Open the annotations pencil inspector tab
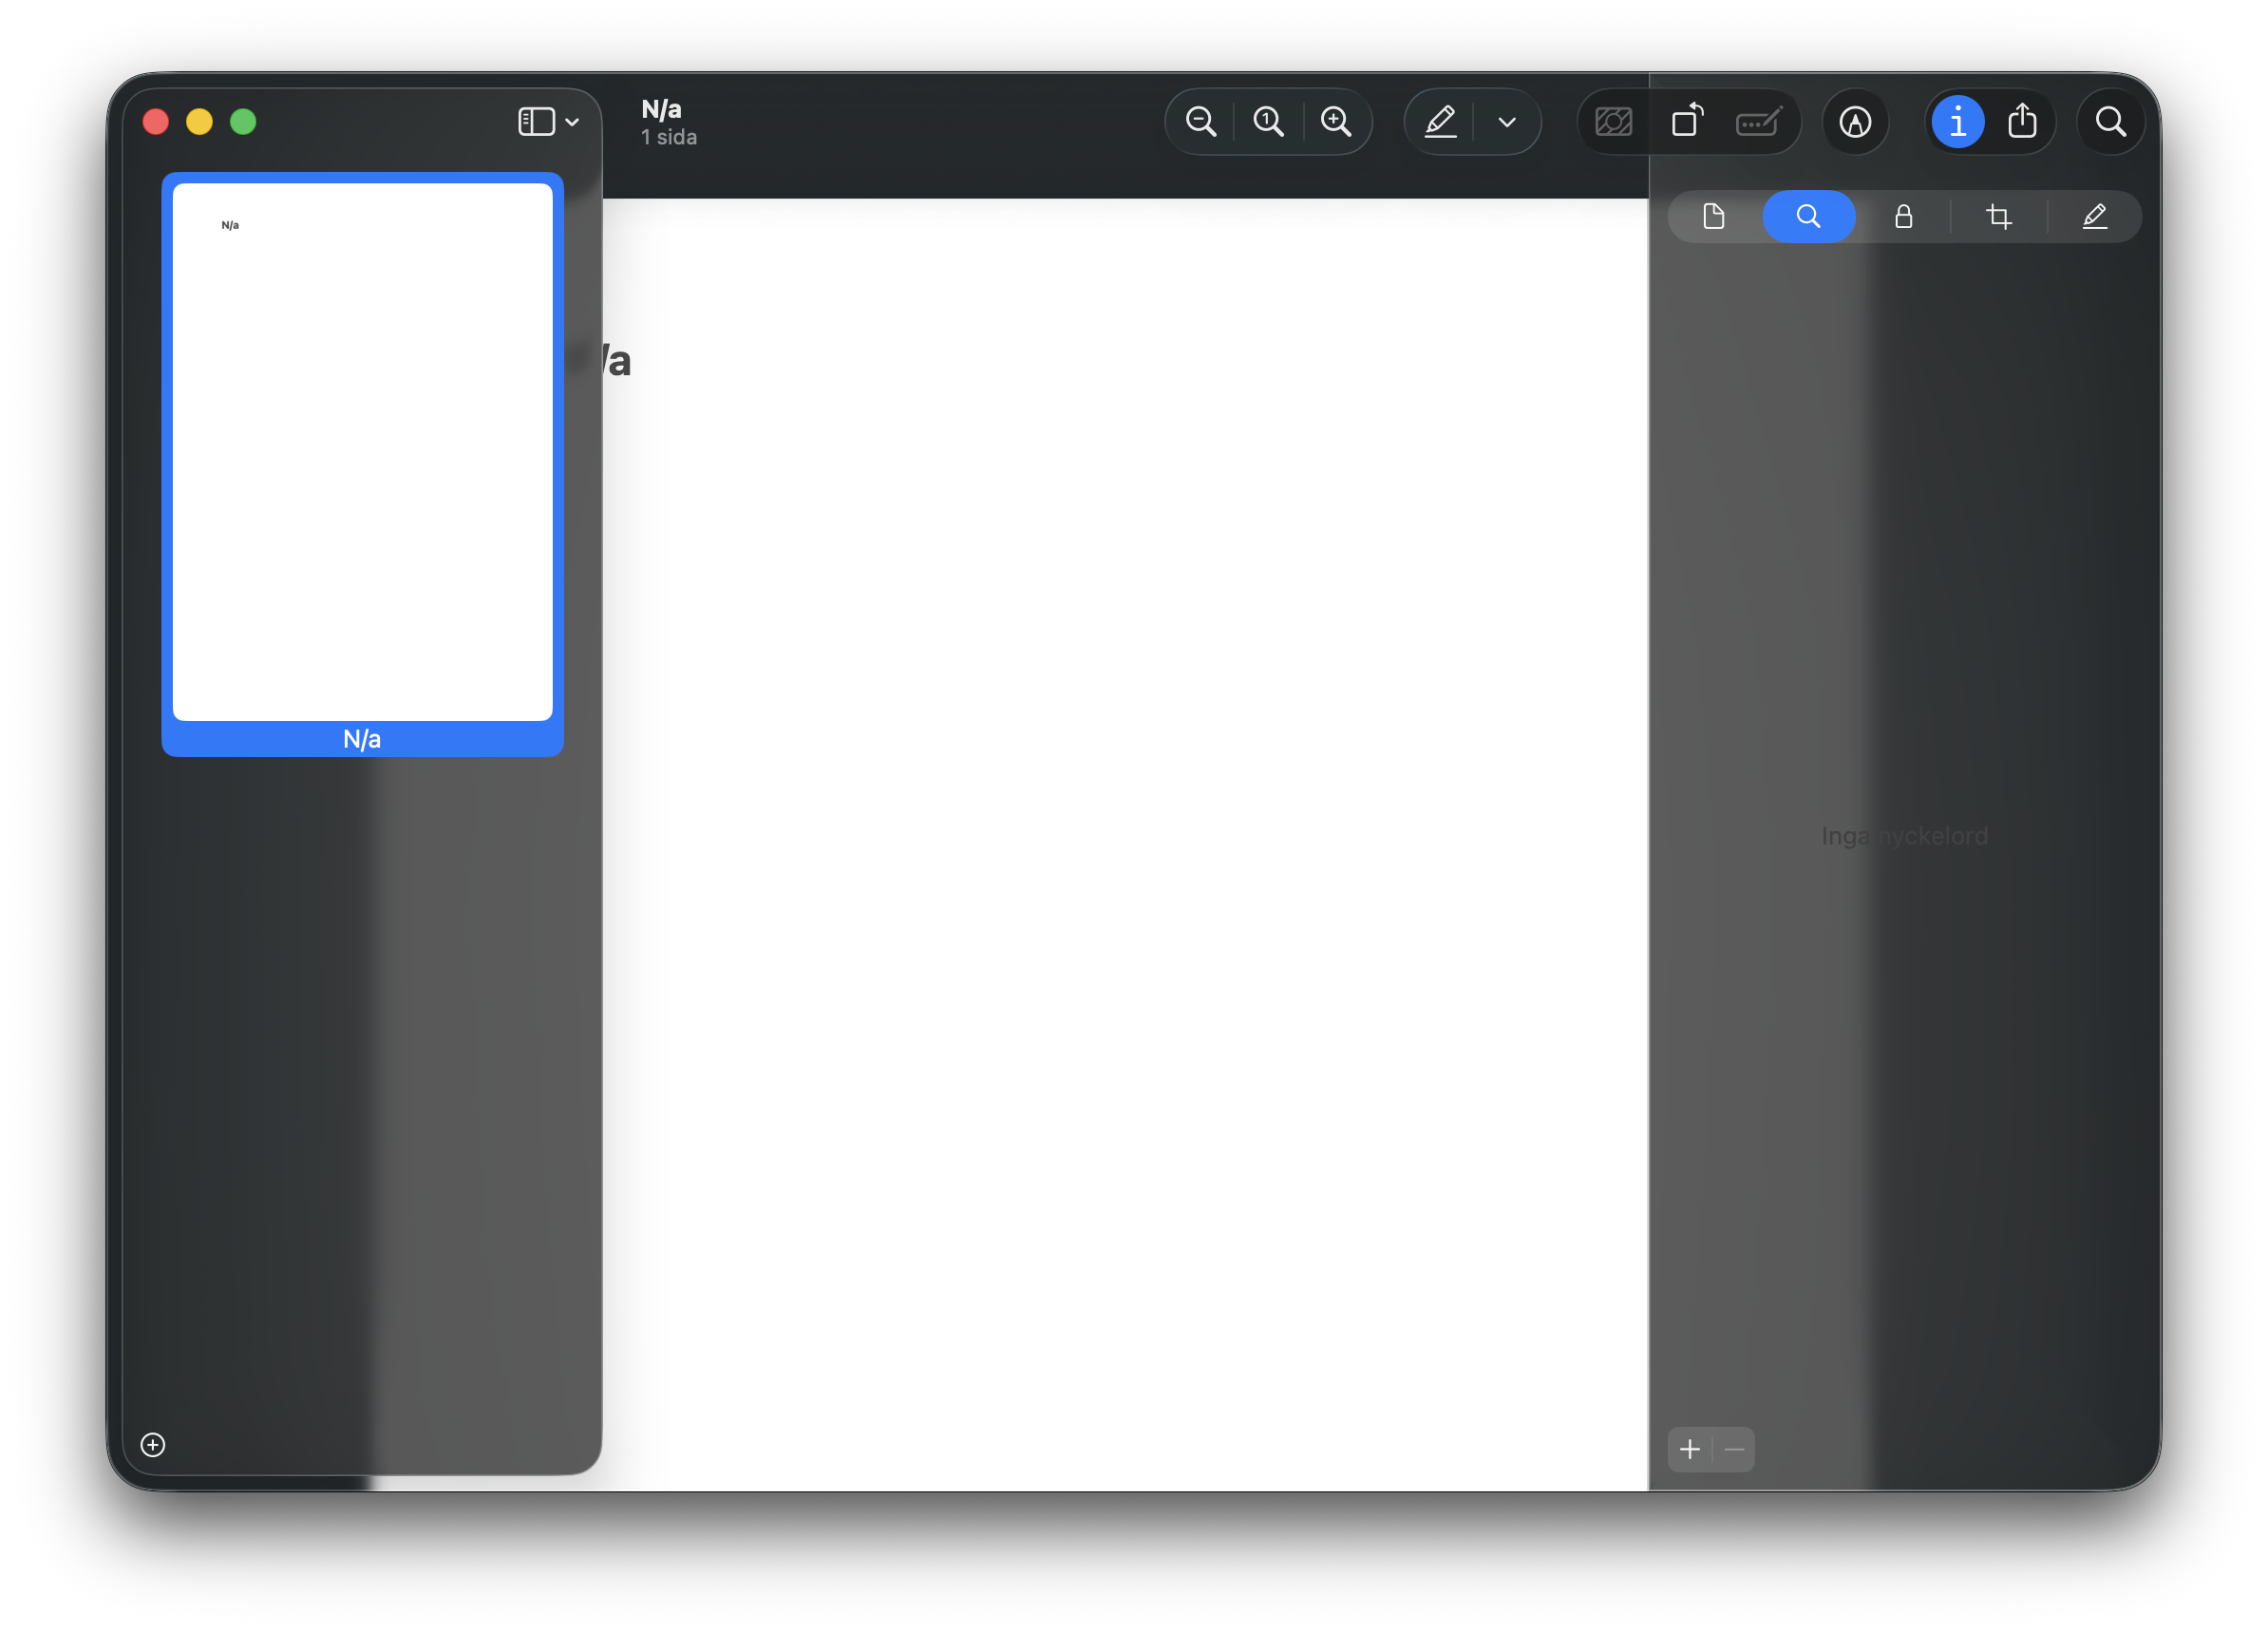Viewport: 2268px width, 1632px height. coord(2094,216)
